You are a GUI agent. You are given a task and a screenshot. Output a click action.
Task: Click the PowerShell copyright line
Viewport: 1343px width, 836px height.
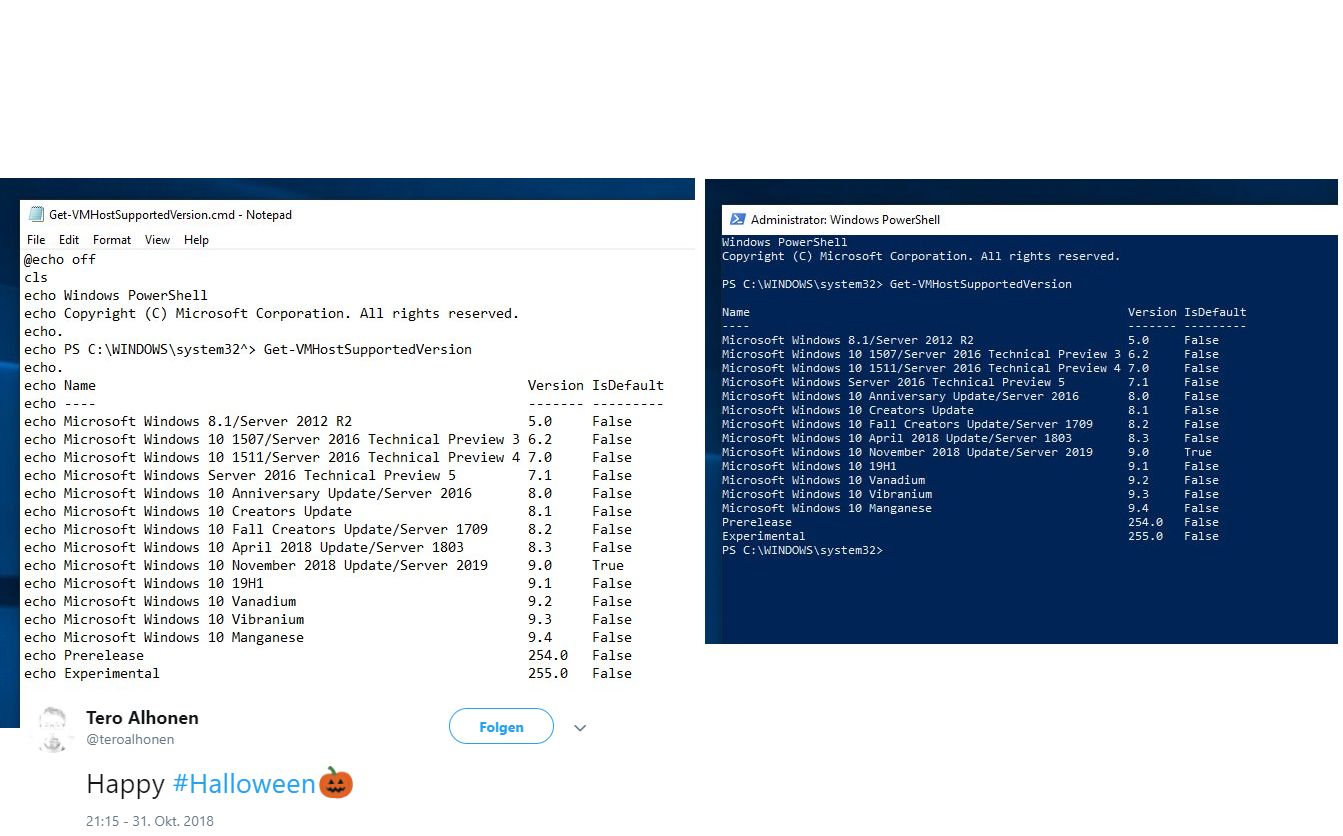click(921, 256)
